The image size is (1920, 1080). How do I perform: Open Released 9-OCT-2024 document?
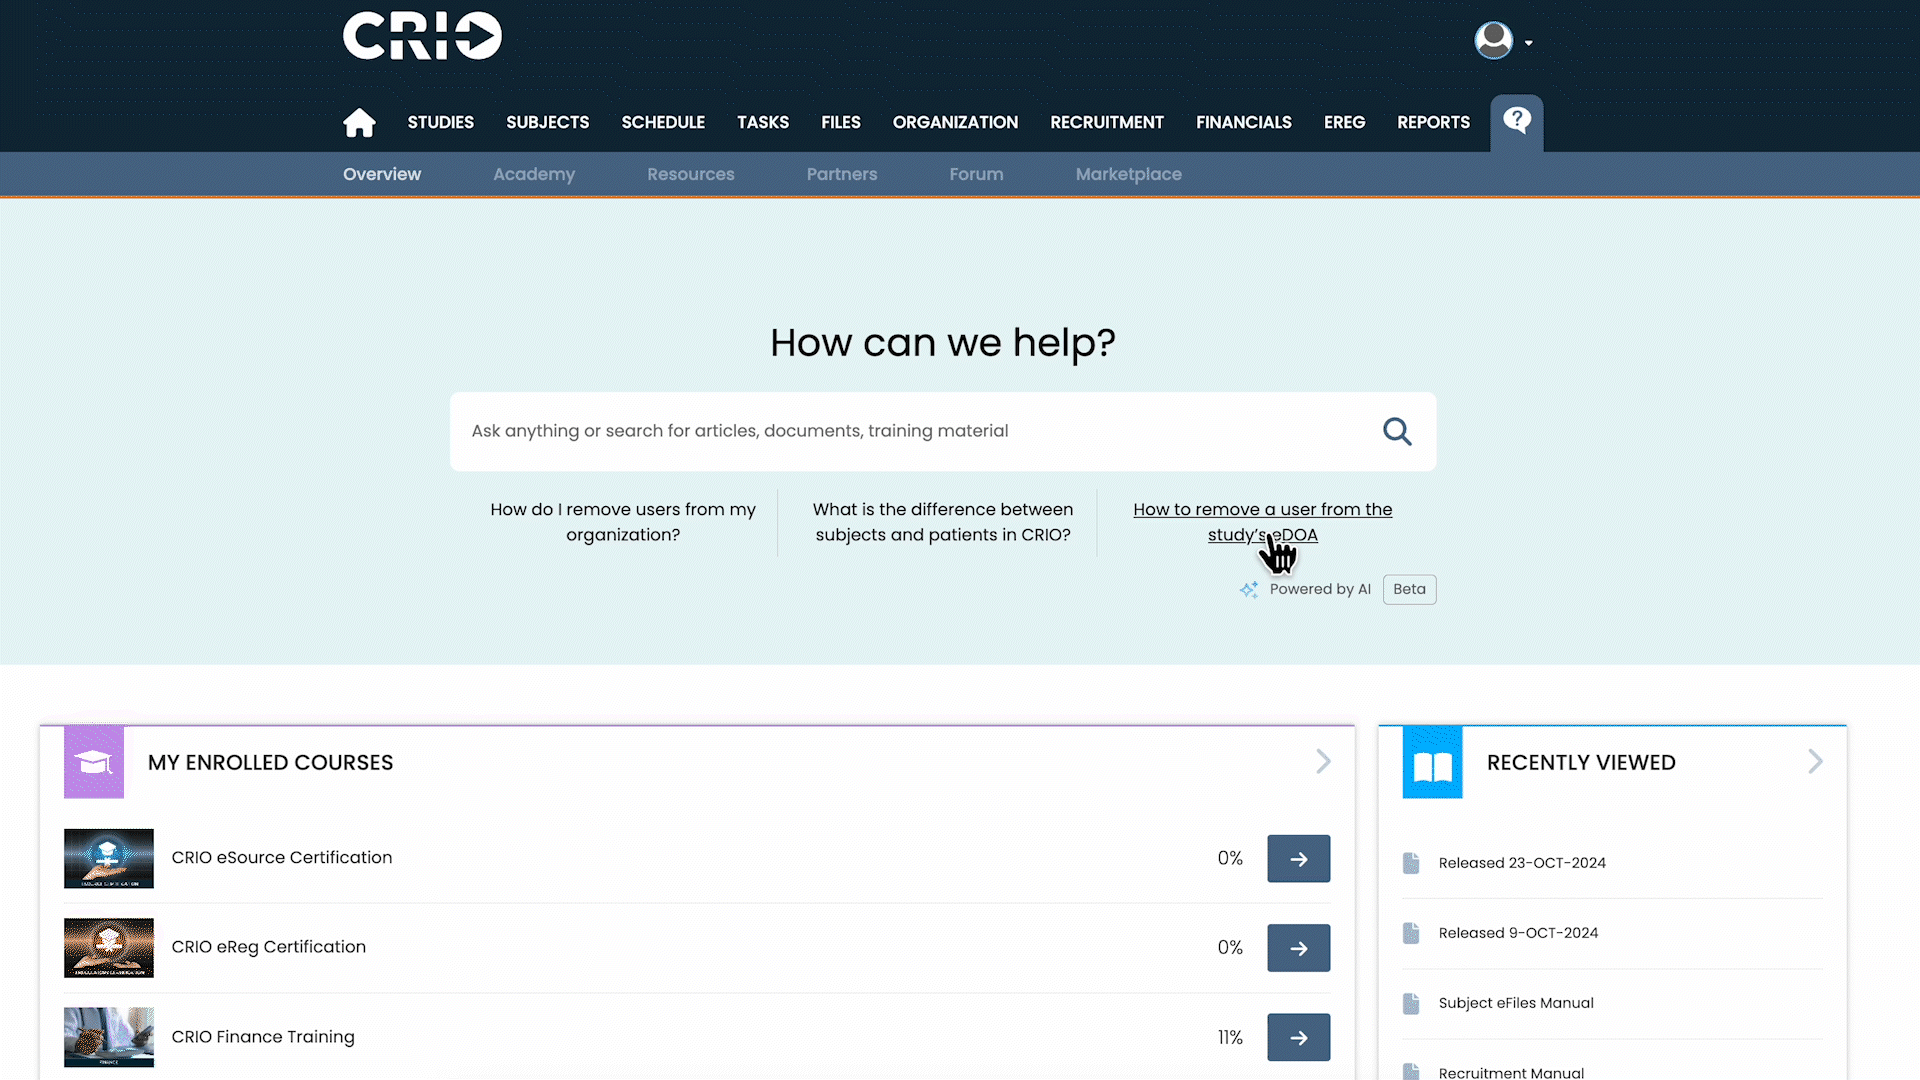(x=1518, y=933)
